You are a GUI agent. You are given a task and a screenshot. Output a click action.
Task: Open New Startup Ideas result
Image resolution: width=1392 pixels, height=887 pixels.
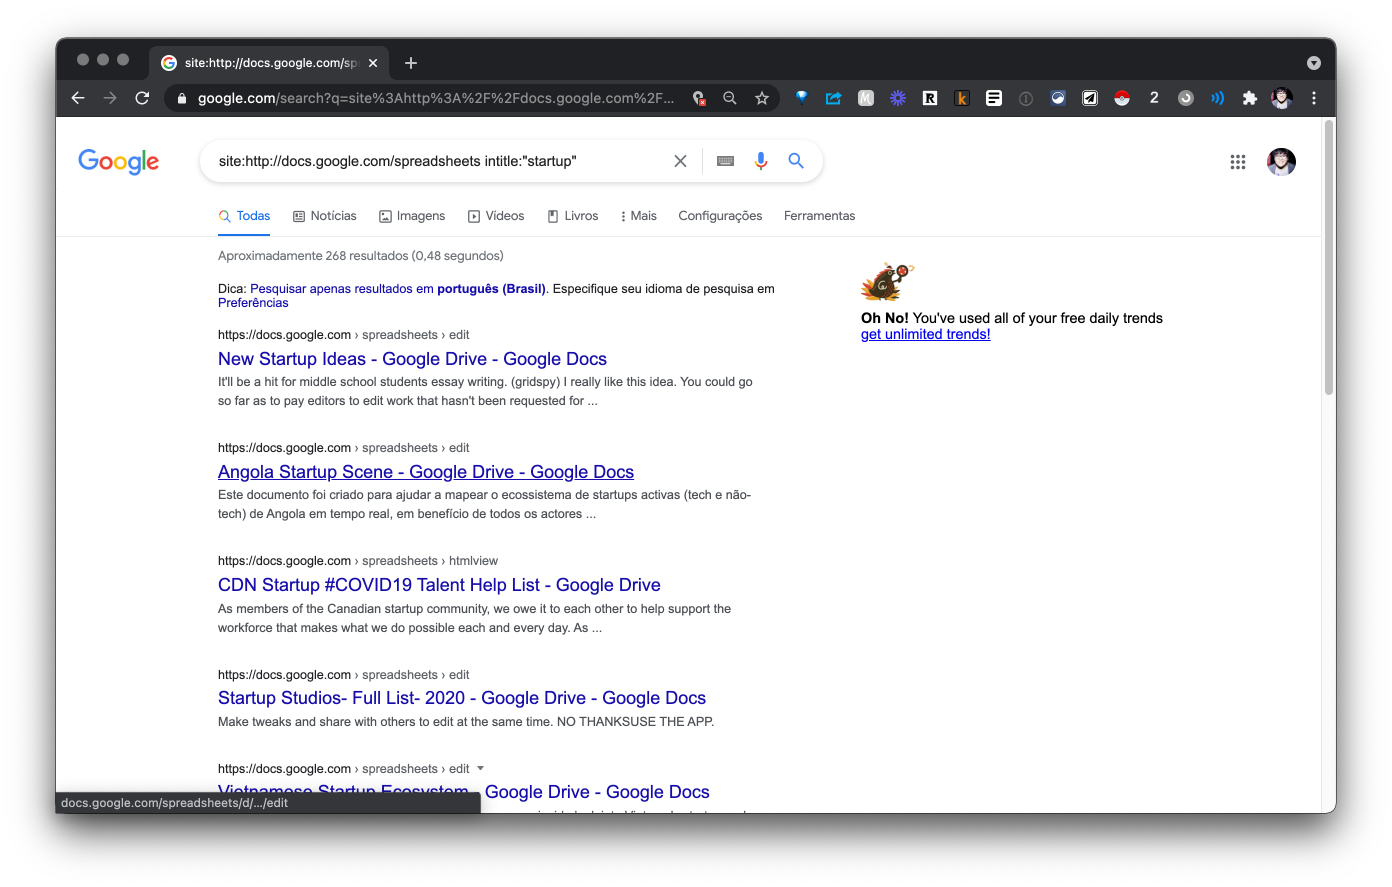tap(412, 359)
